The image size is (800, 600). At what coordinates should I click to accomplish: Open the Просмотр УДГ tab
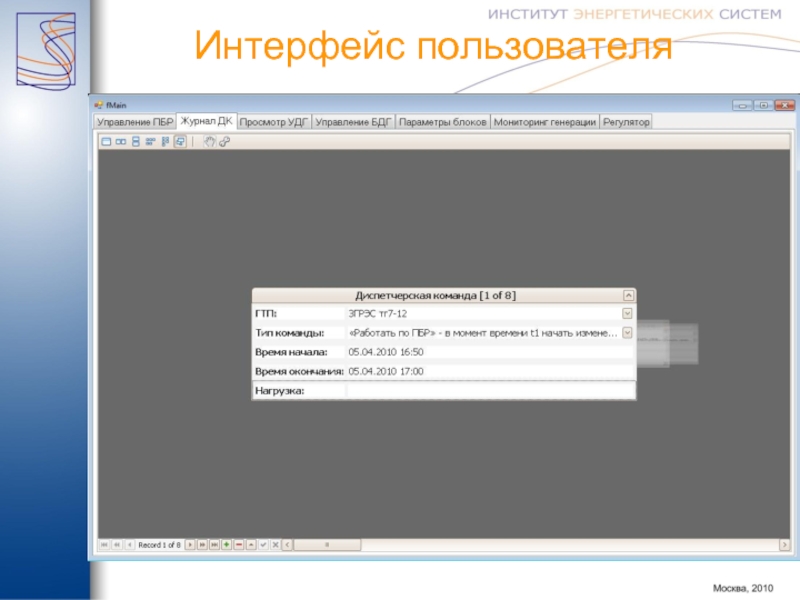click(274, 122)
